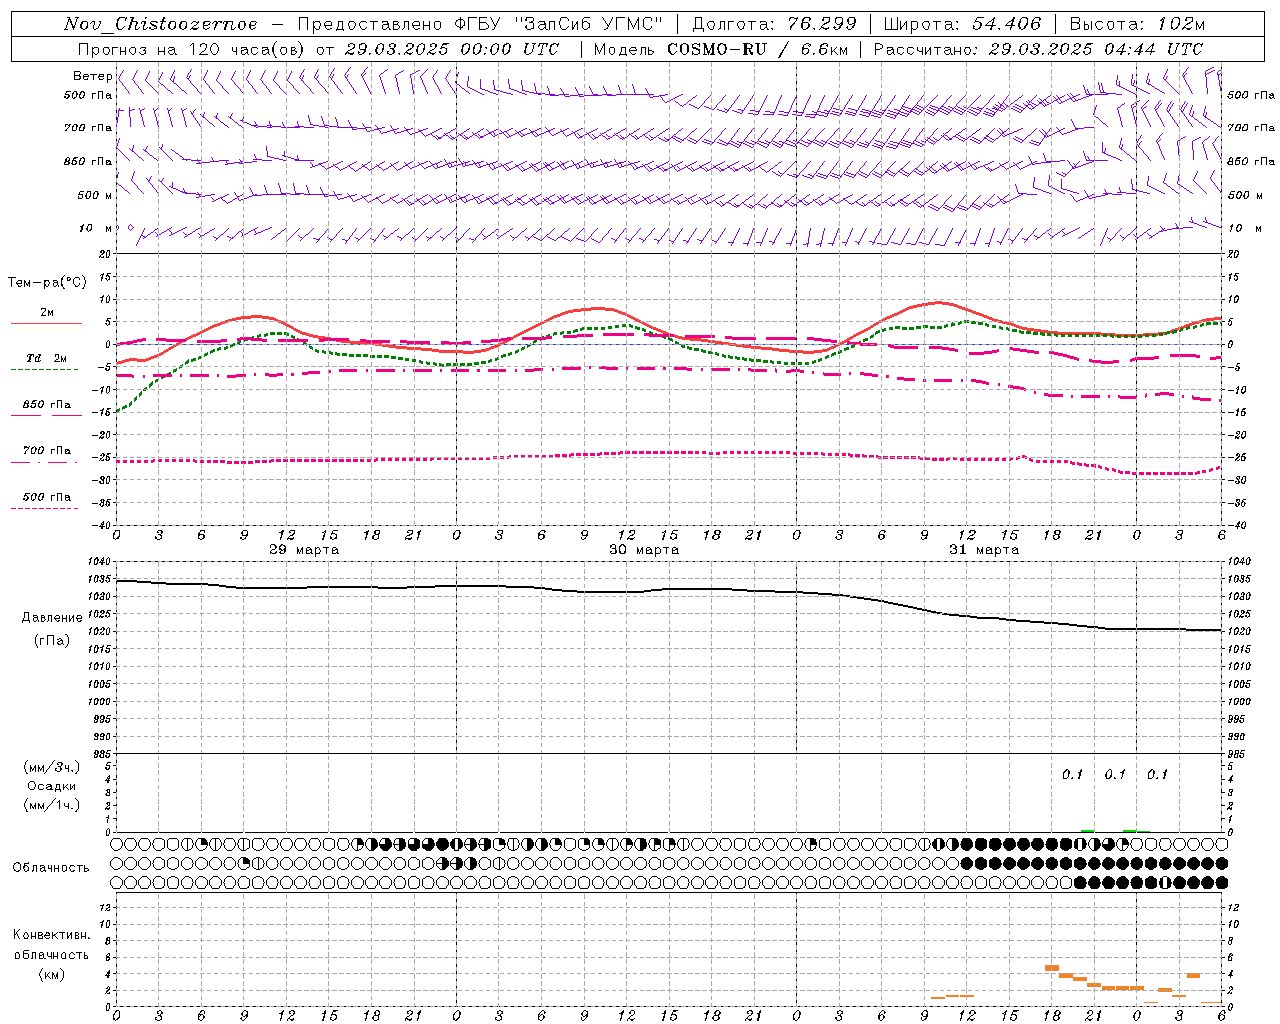1280x1024 pixels.
Task: Click the Td 2м dew point legend entry
Action: 46,358
